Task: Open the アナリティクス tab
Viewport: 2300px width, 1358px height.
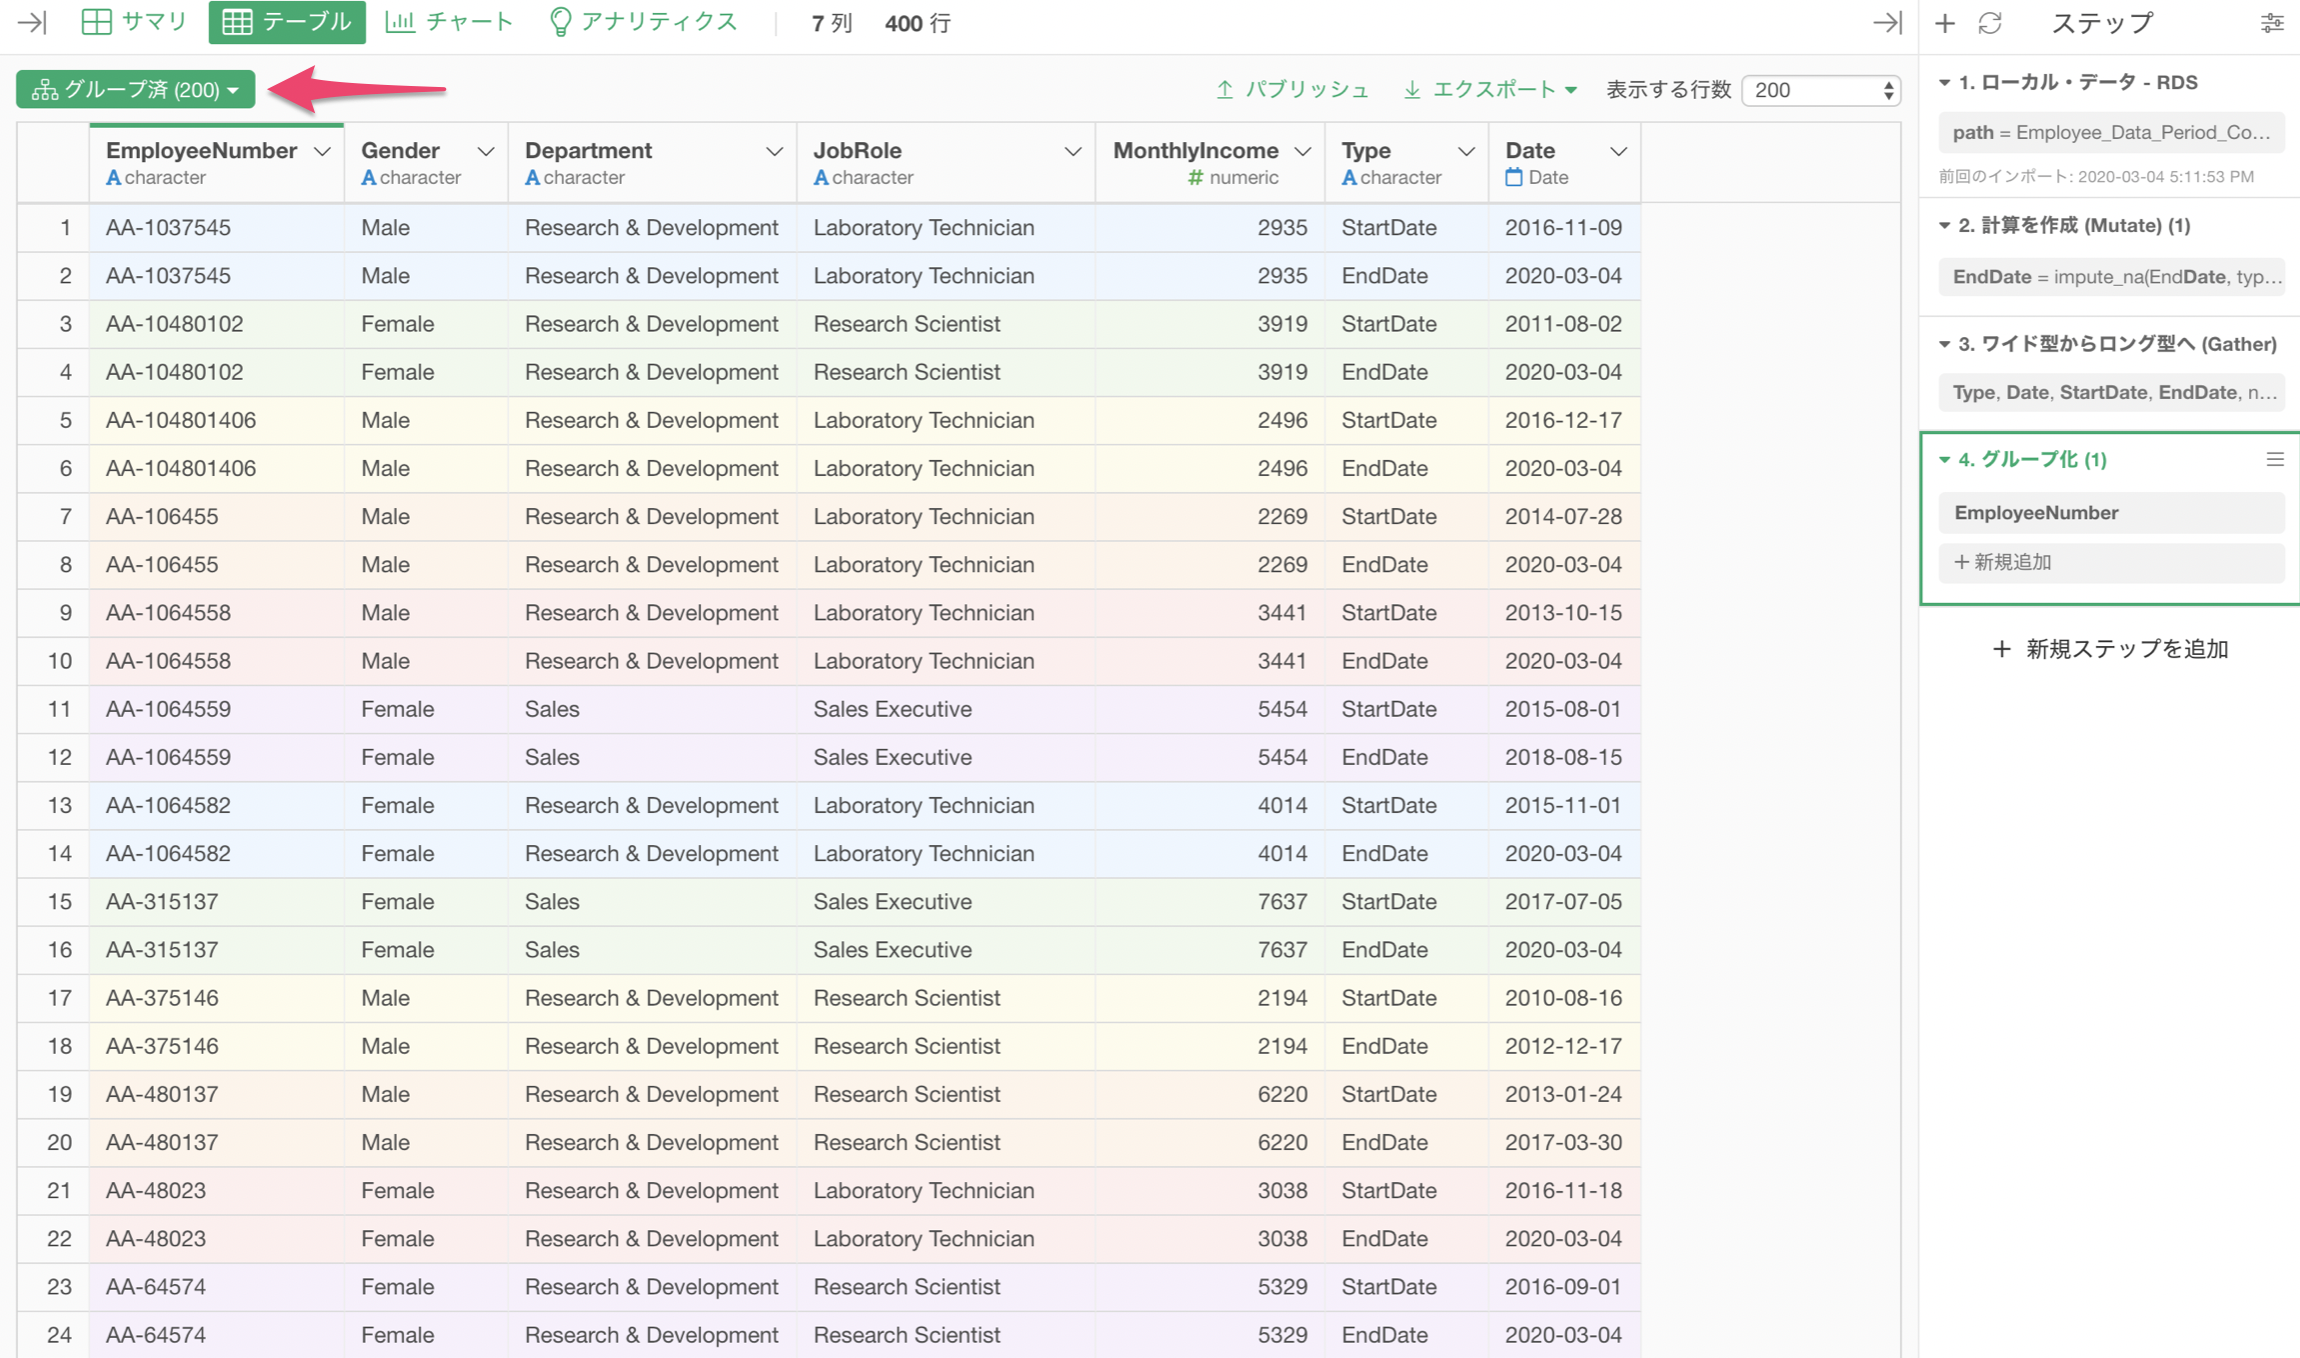Action: (644, 22)
